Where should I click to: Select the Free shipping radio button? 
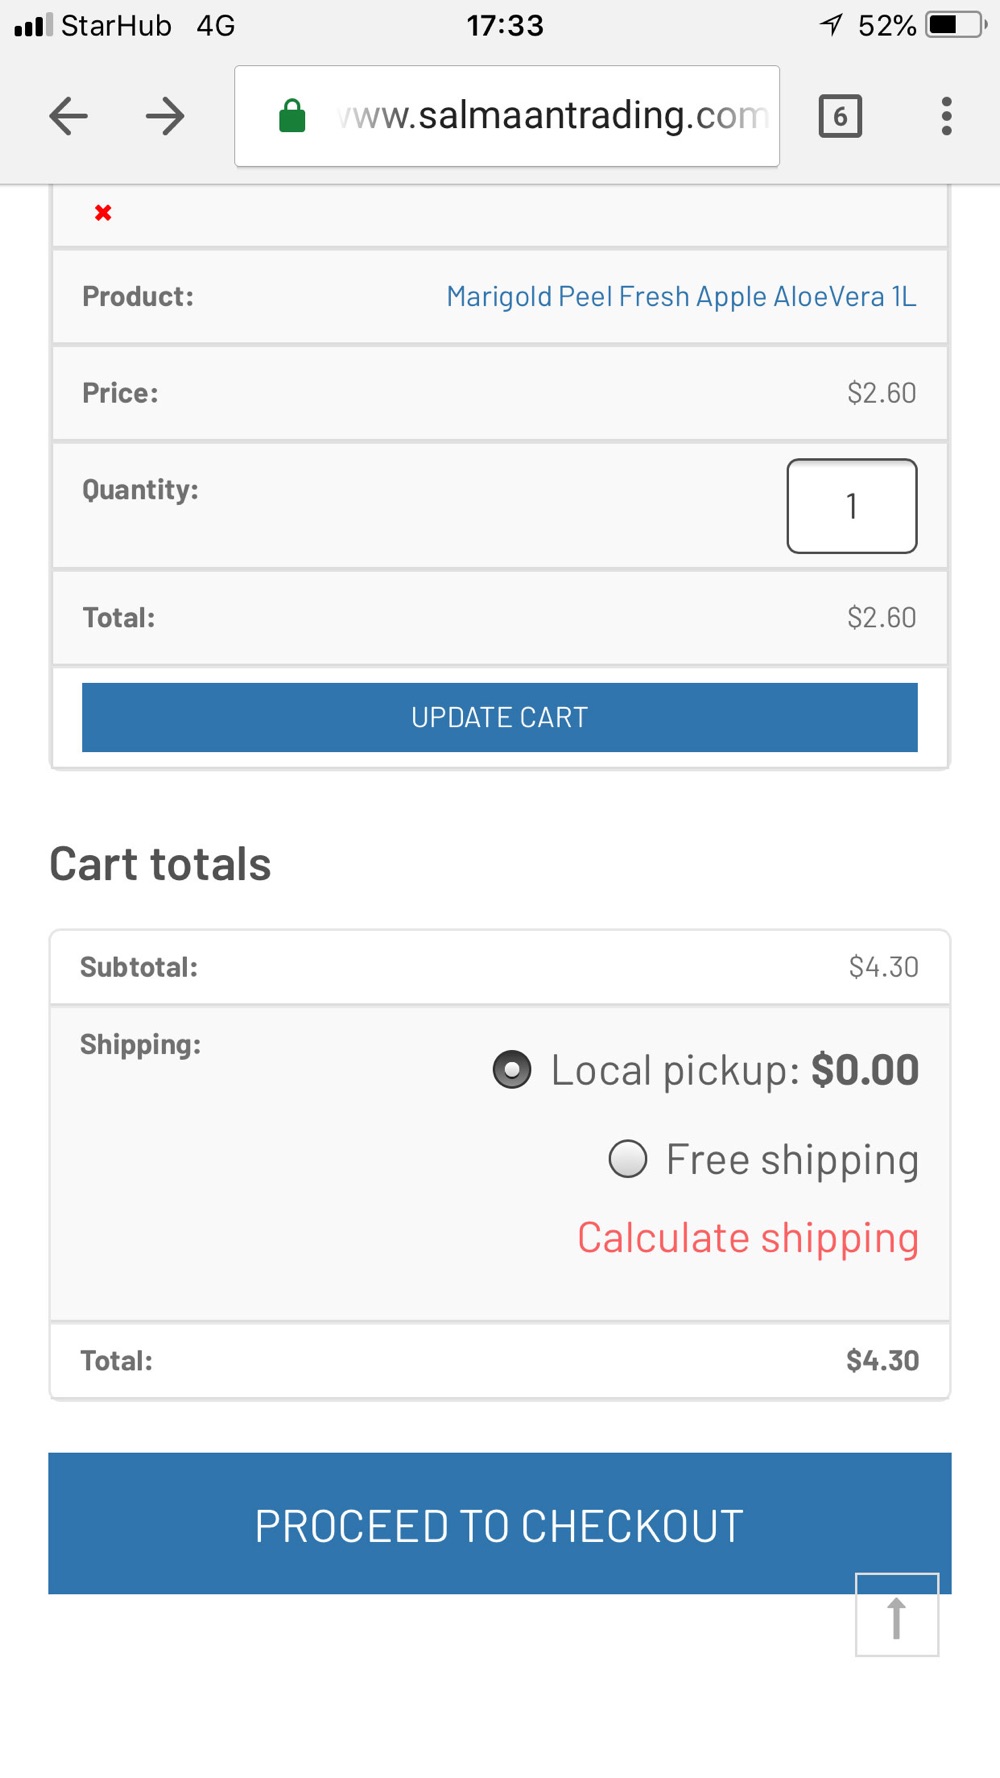pos(628,1159)
